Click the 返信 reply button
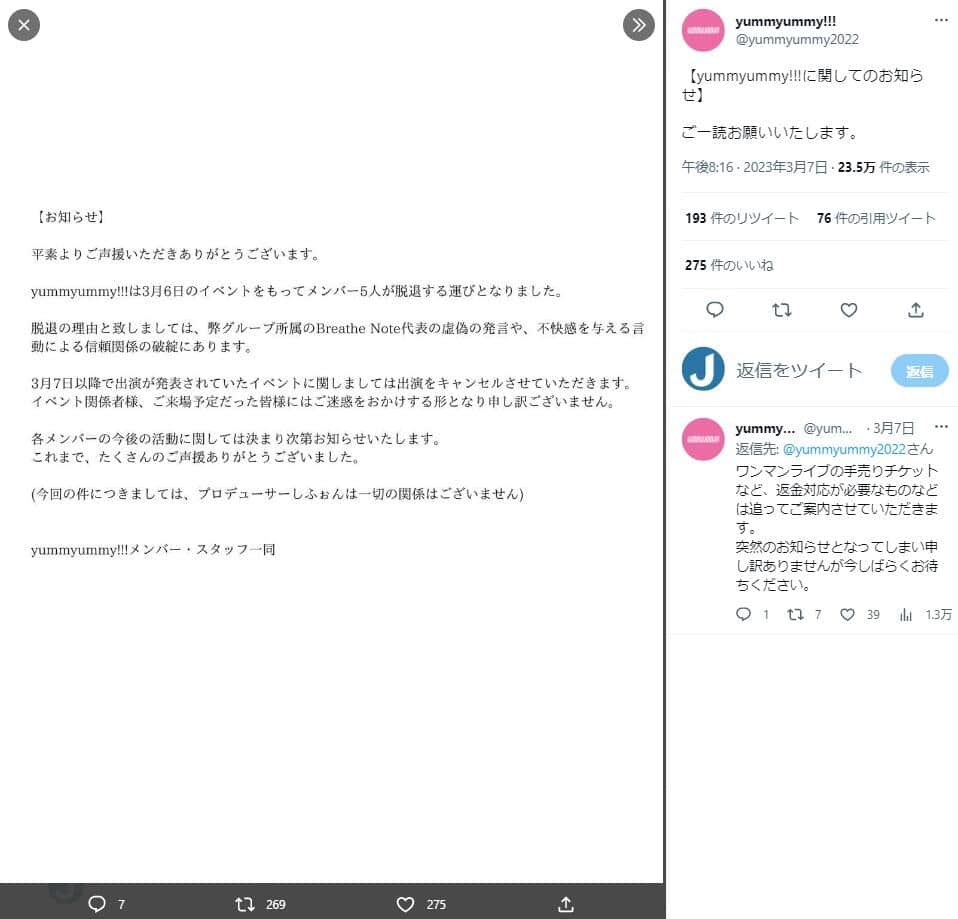 pos(918,370)
